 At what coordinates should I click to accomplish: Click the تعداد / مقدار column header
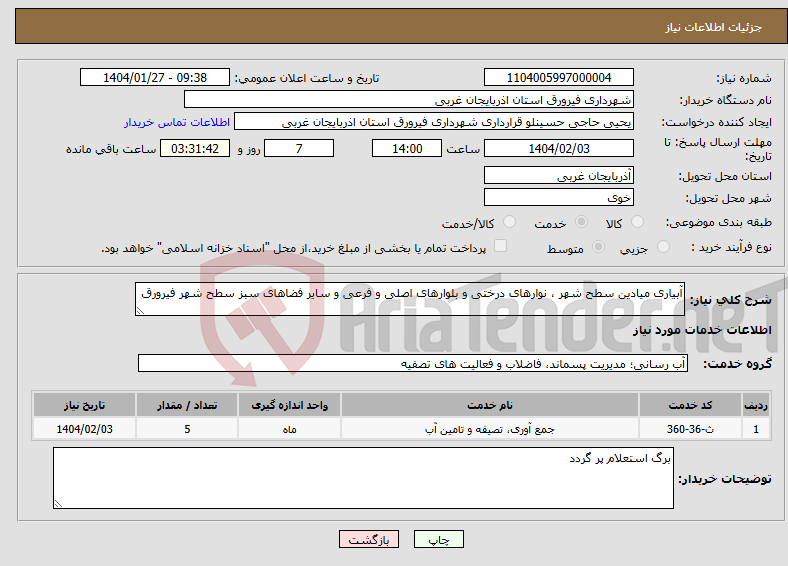click(187, 405)
